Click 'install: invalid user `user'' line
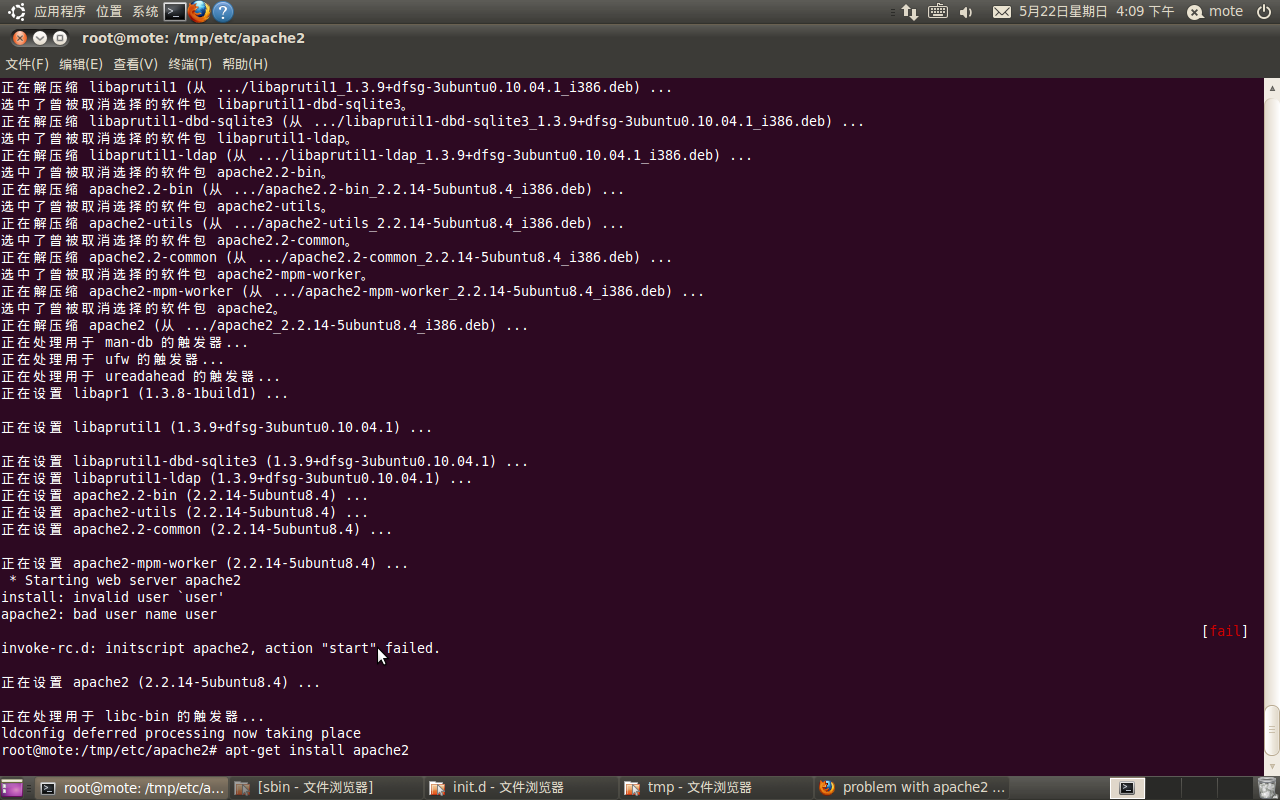 (x=113, y=597)
